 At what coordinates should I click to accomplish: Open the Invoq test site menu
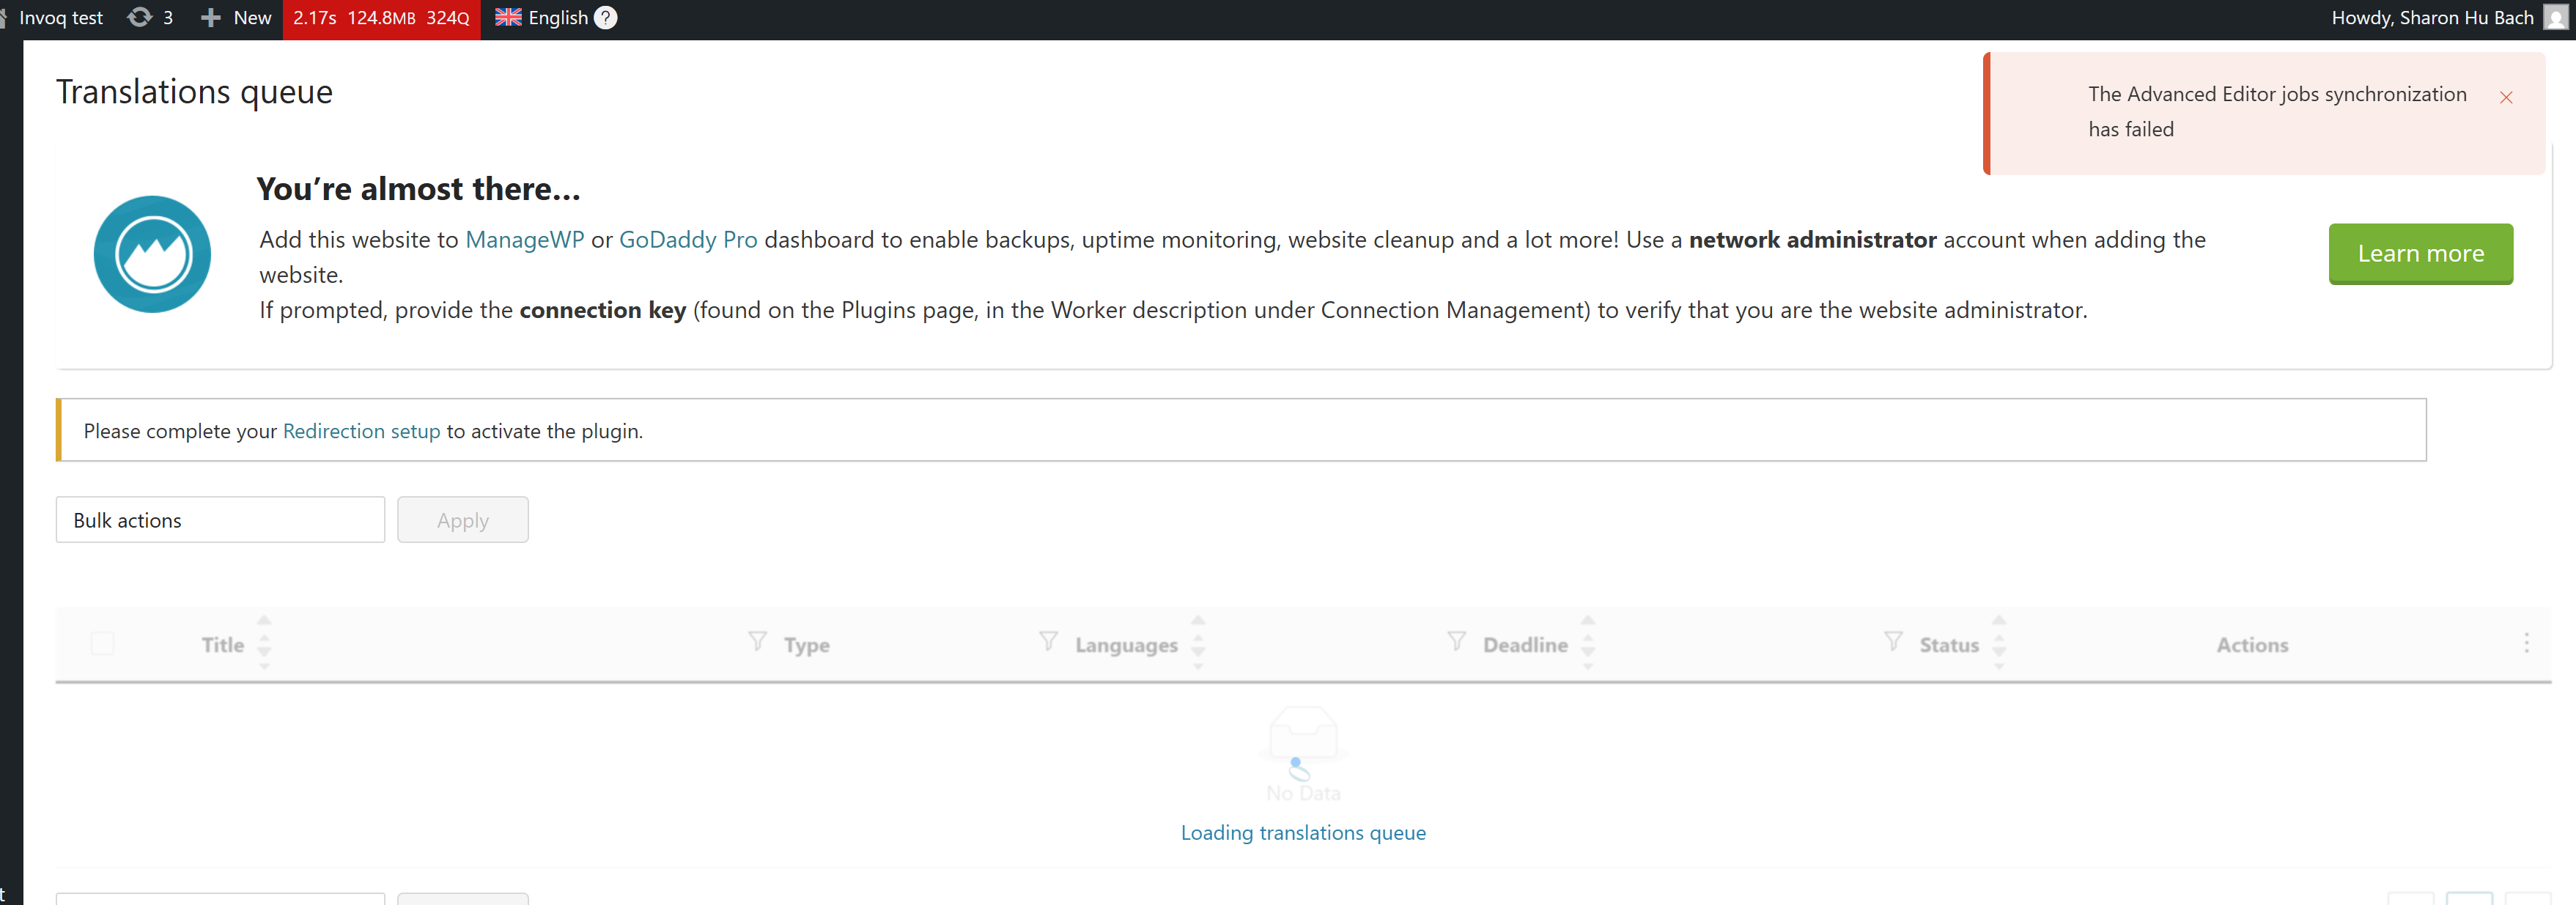(x=60, y=18)
